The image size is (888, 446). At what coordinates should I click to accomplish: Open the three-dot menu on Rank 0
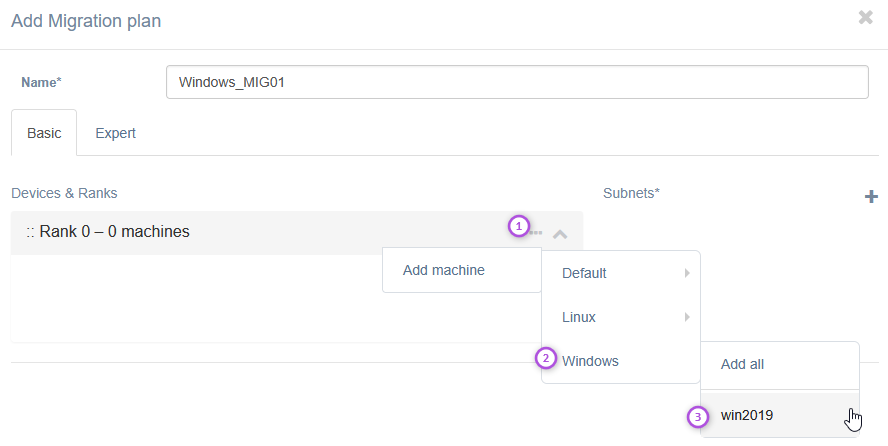537,233
